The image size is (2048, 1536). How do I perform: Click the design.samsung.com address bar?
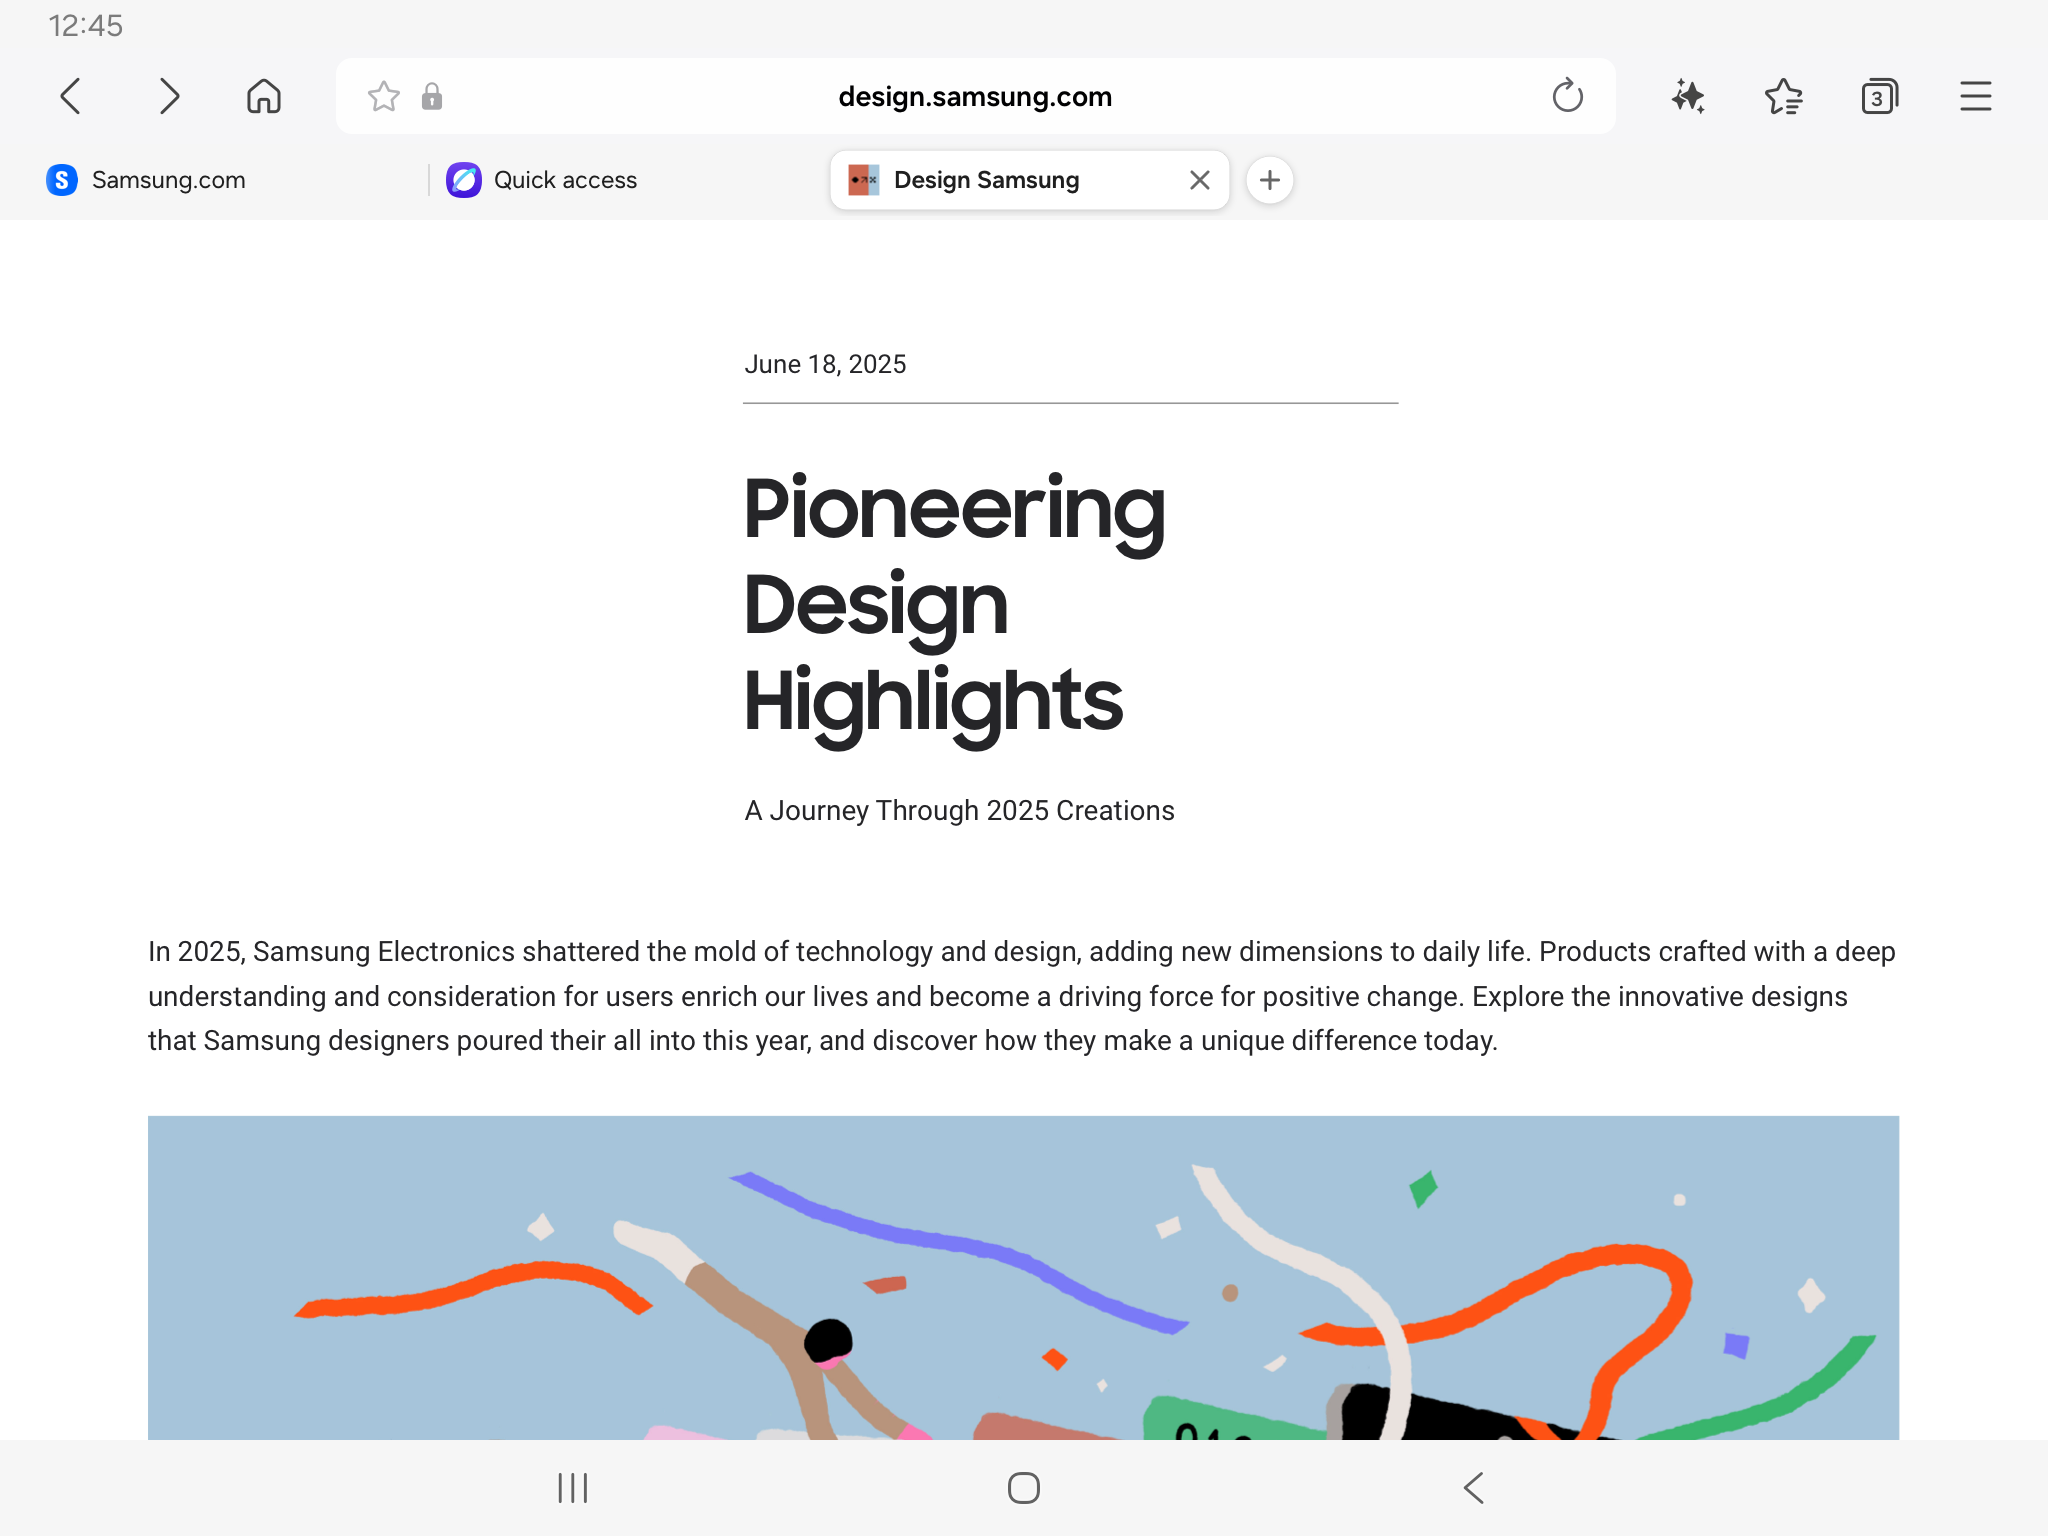[x=975, y=97]
